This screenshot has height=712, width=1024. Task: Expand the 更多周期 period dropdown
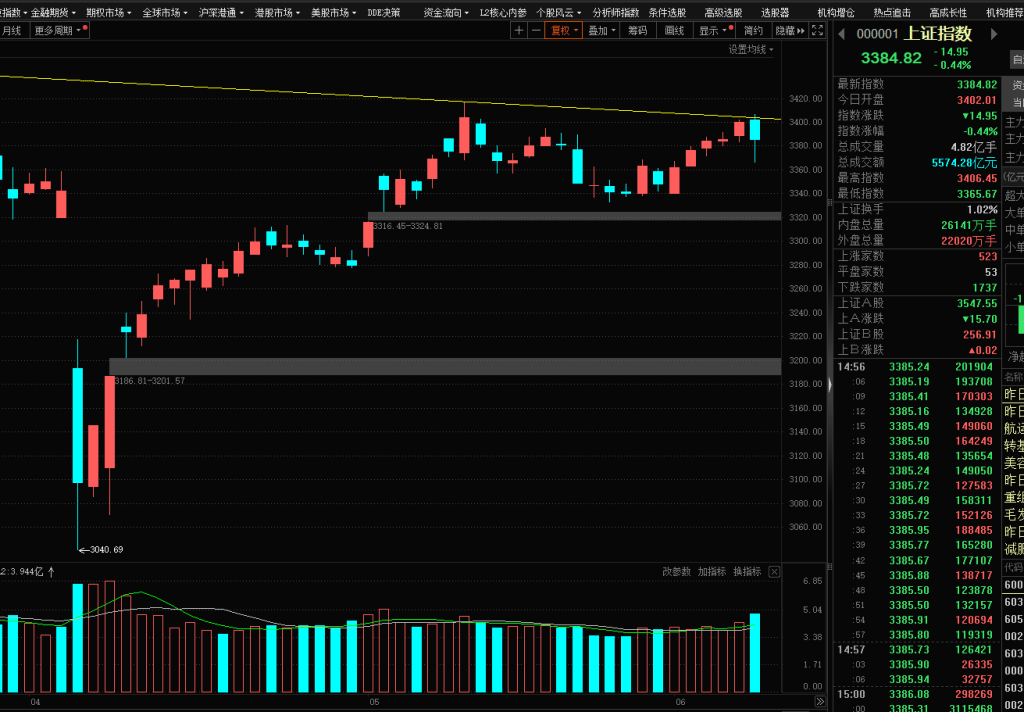61,30
